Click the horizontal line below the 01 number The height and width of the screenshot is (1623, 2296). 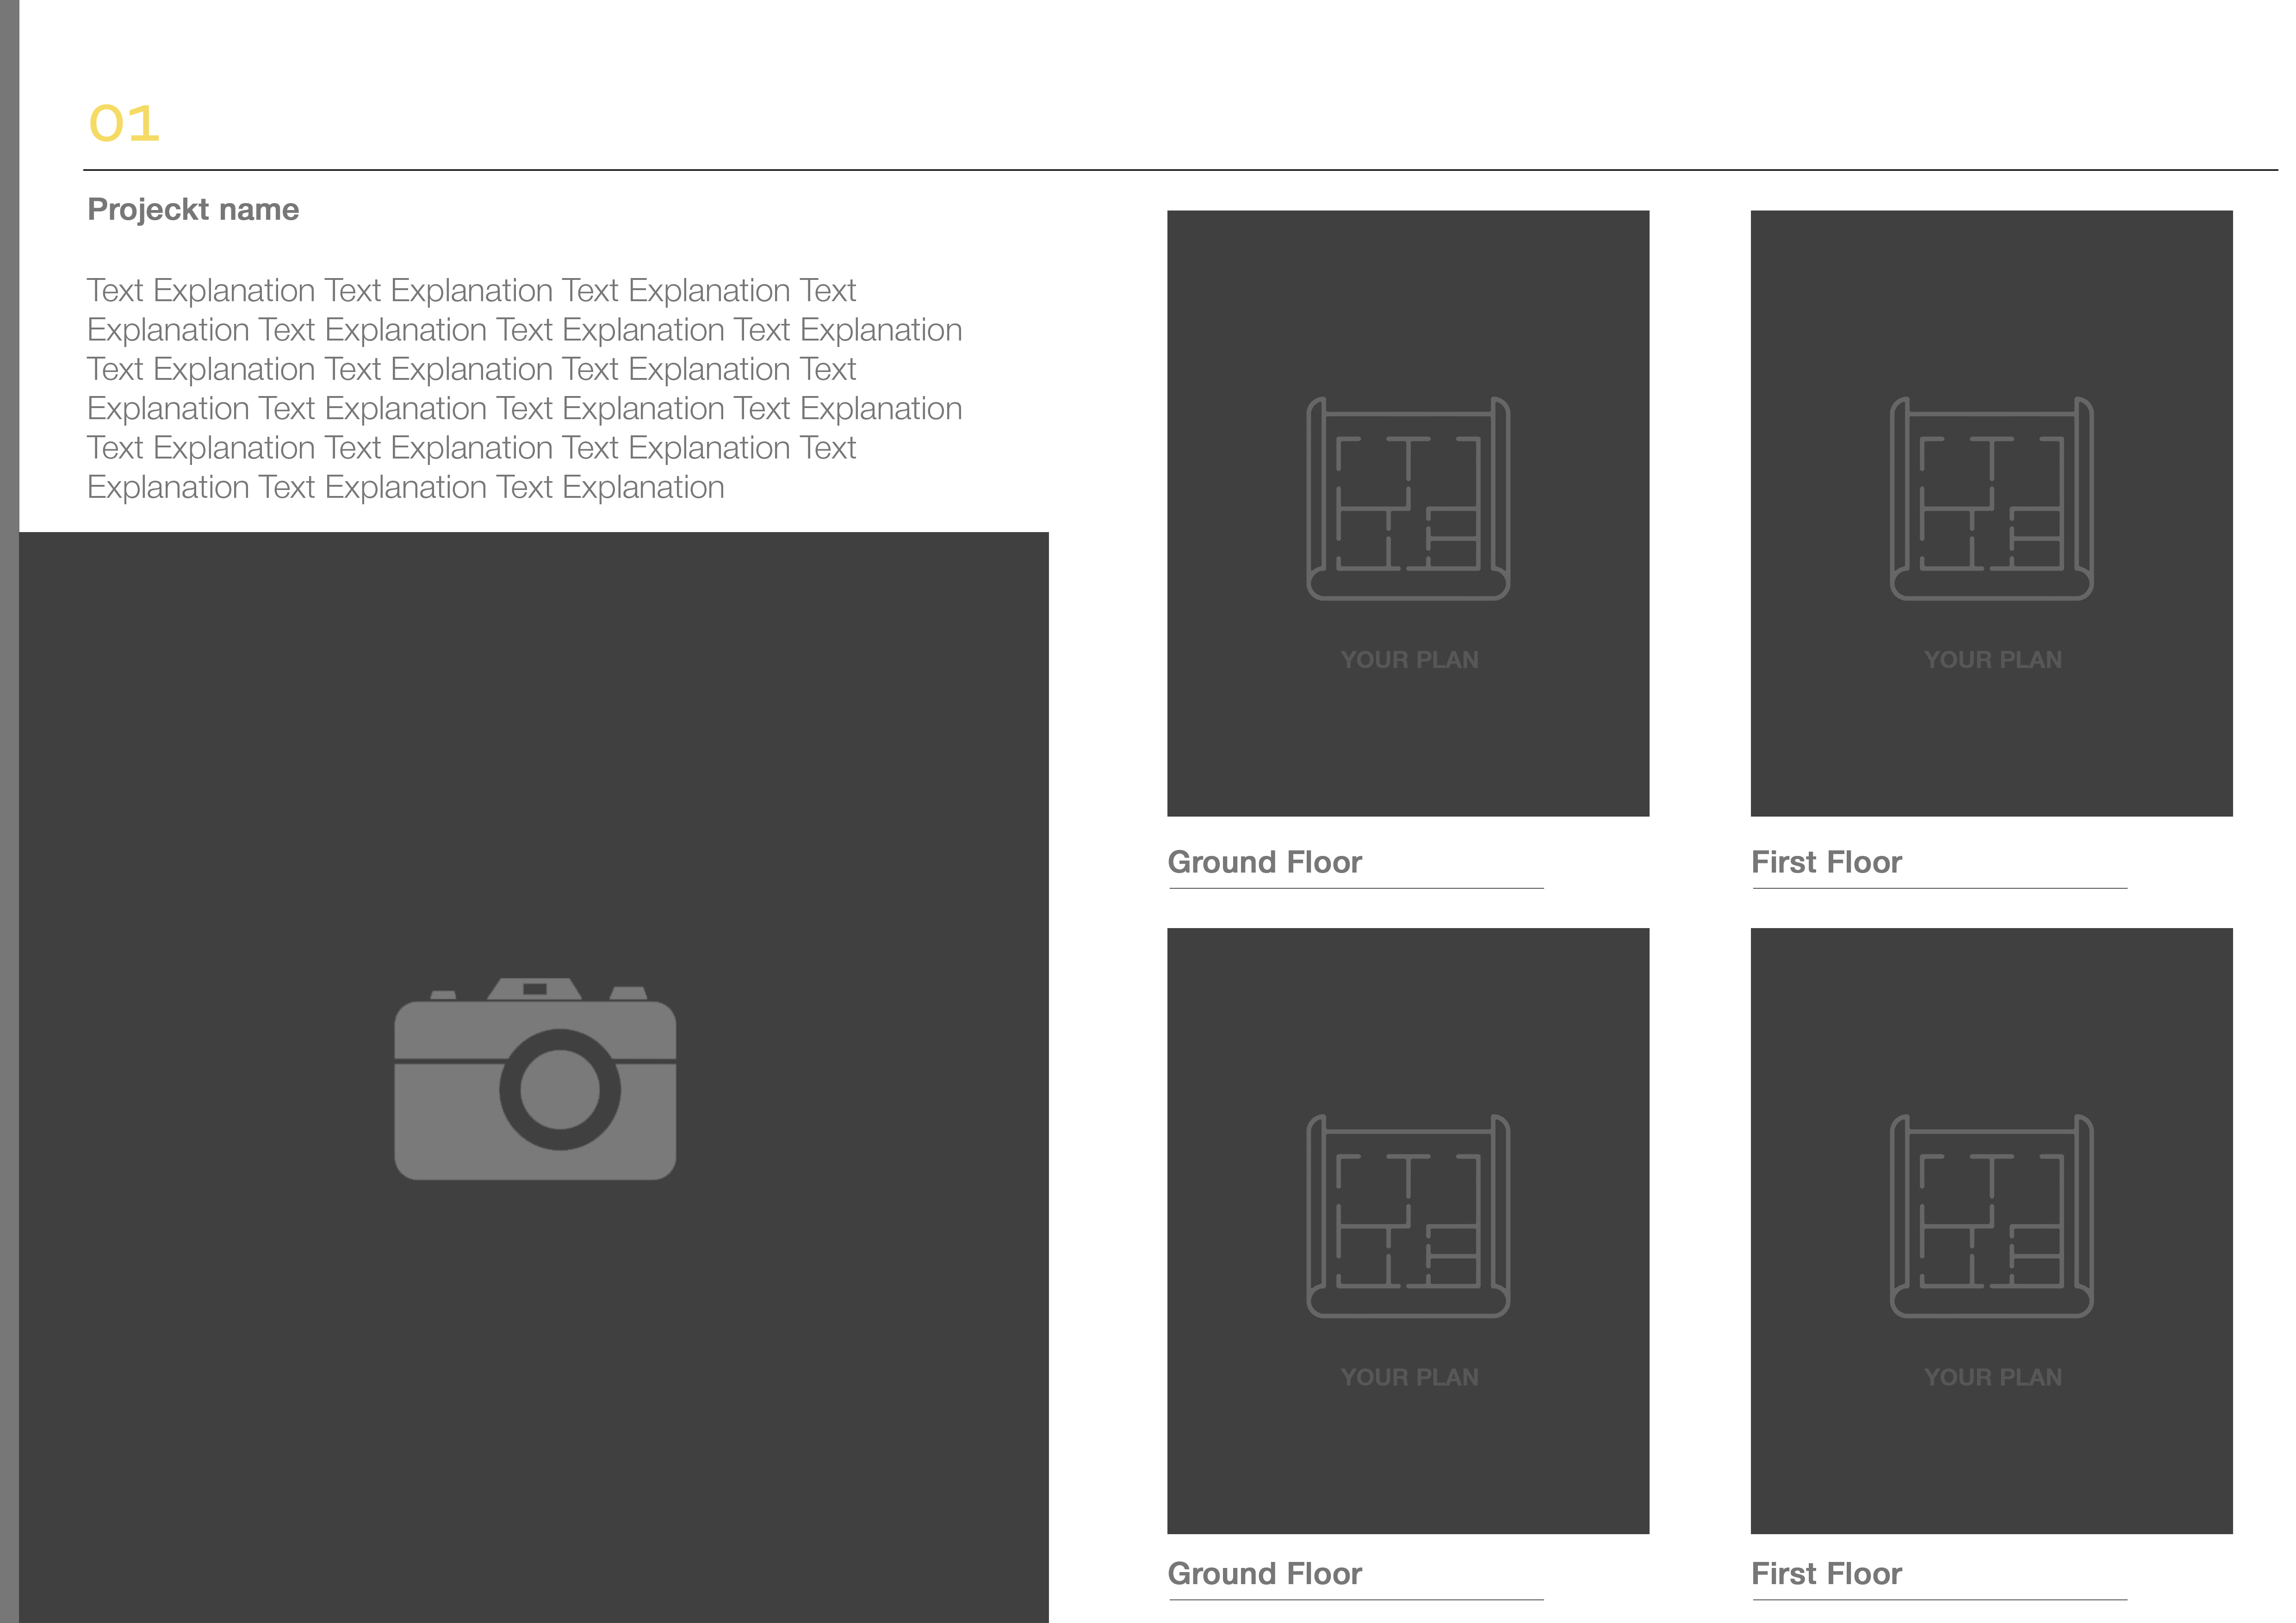[x=1180, y=170]
